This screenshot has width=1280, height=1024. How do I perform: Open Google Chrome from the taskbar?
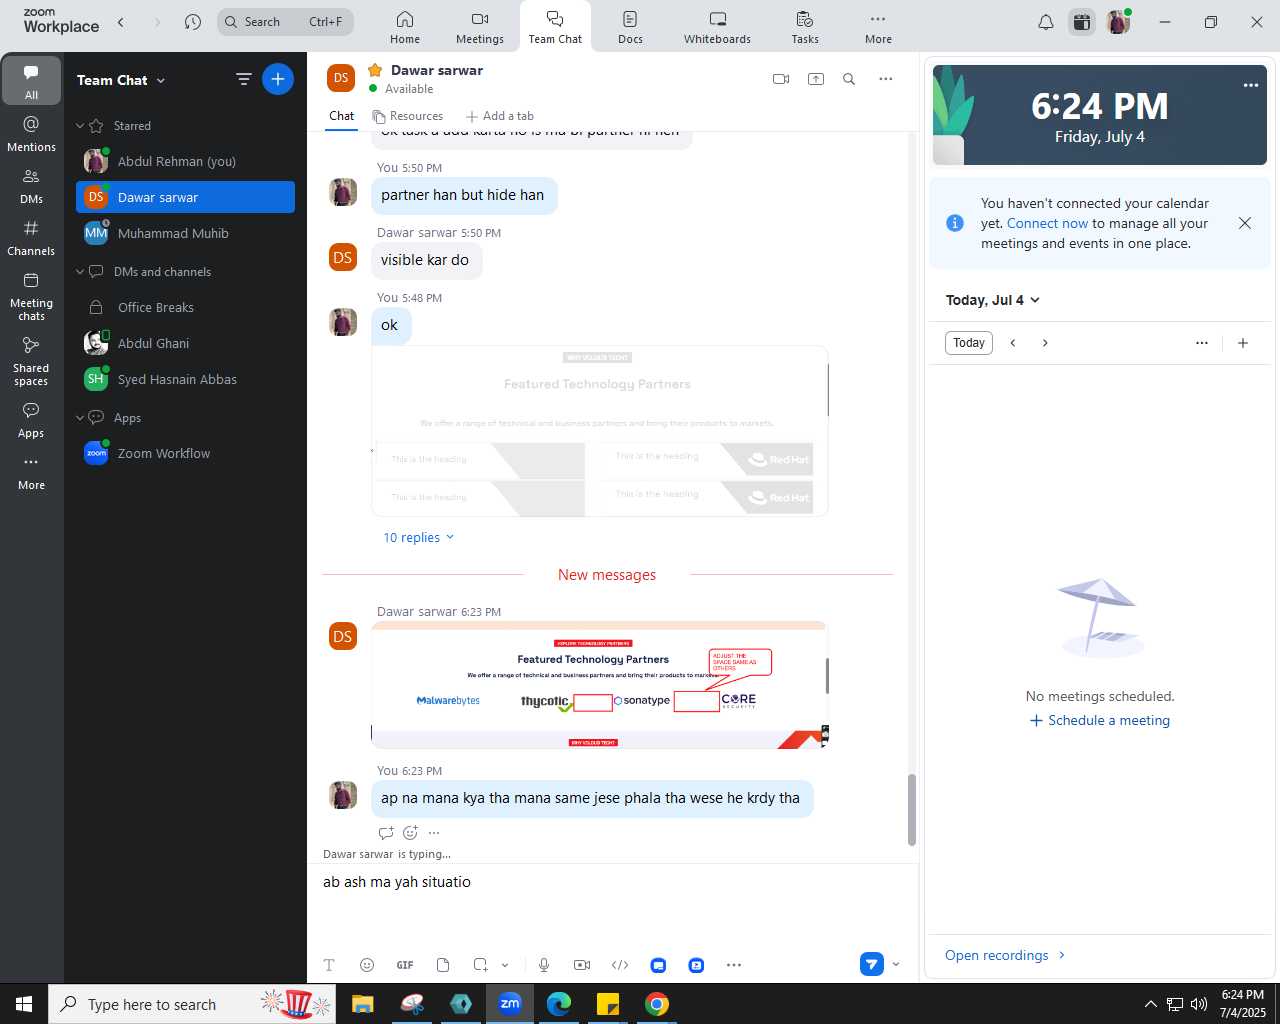tap(657, 1004)
